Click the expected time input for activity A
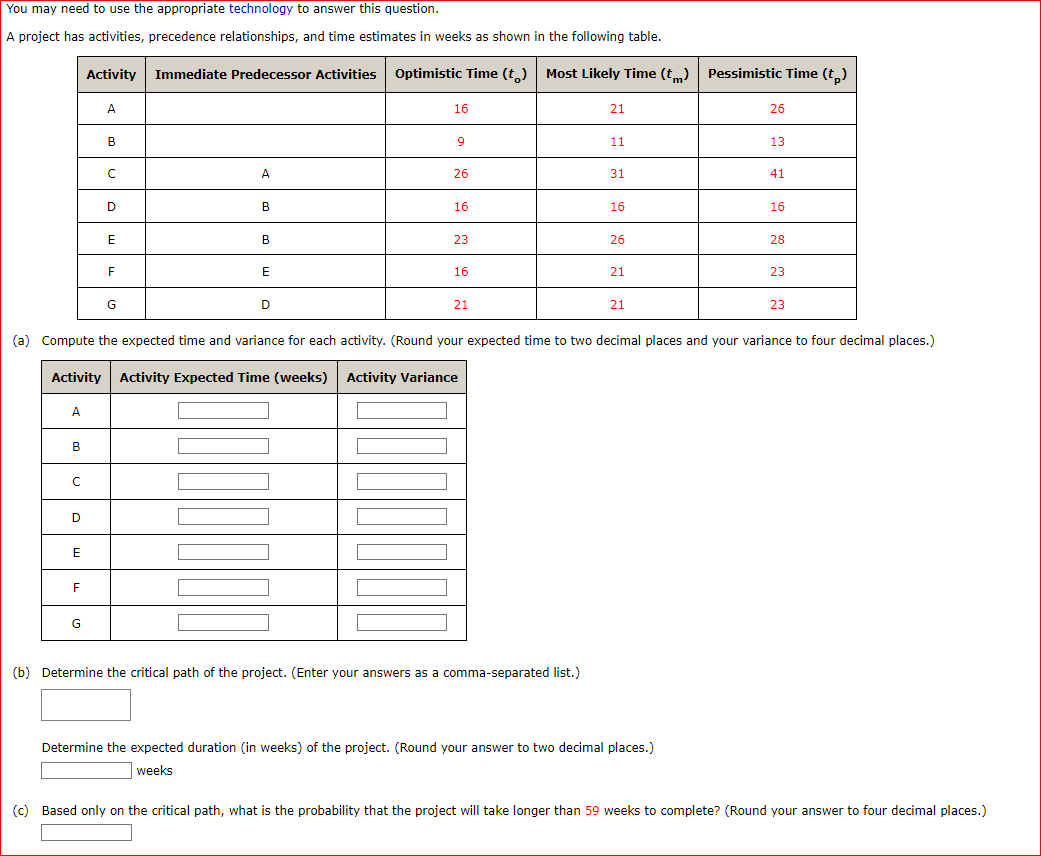Image resolution: width=1041 pixels, height=856 pixels. 223,410
